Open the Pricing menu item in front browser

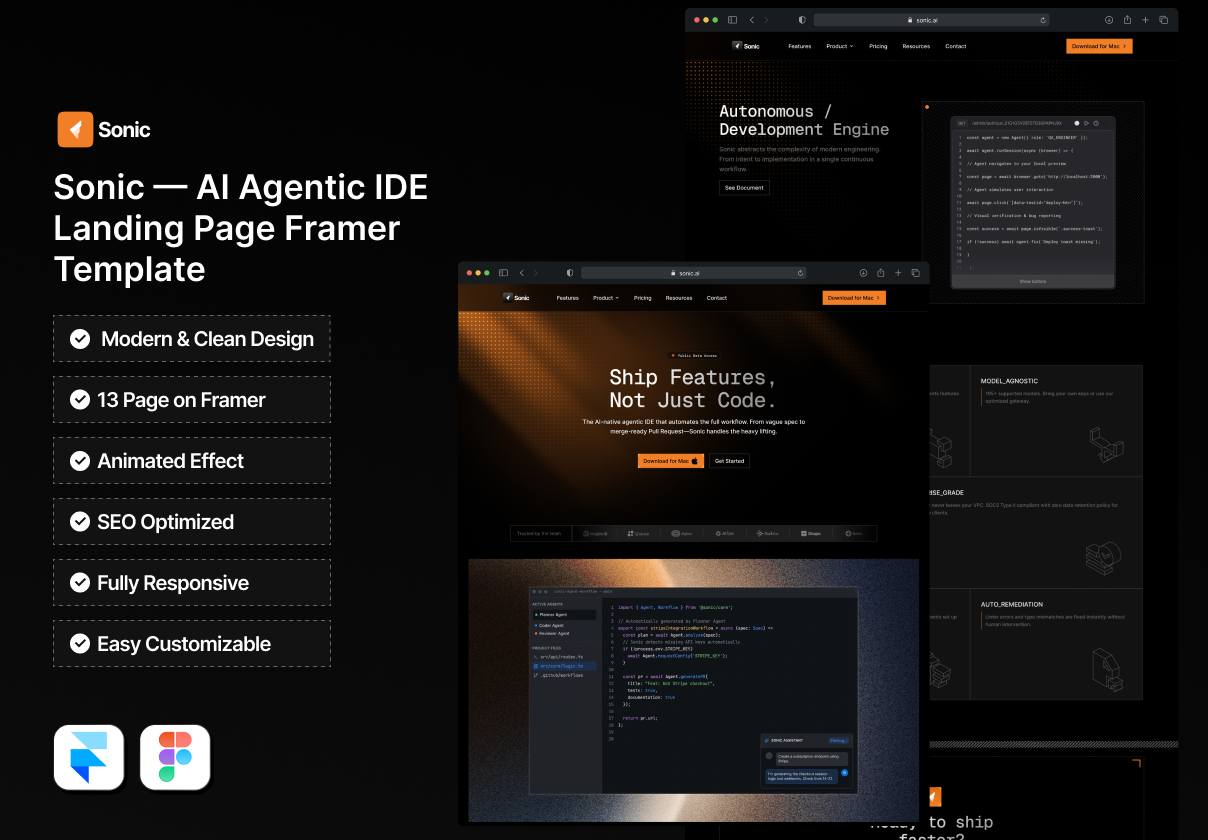(x=642, y=298)
